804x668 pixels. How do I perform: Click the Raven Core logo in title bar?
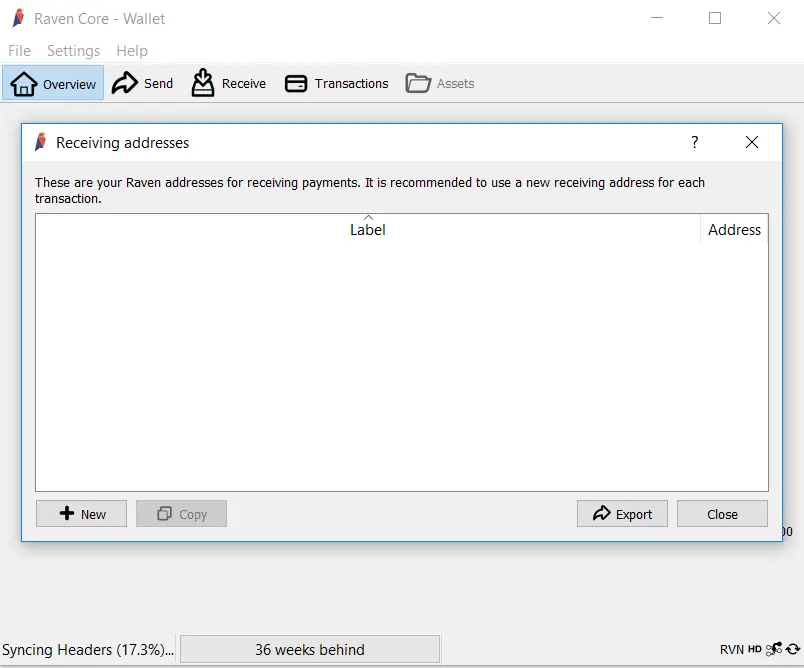coord(19,18)
